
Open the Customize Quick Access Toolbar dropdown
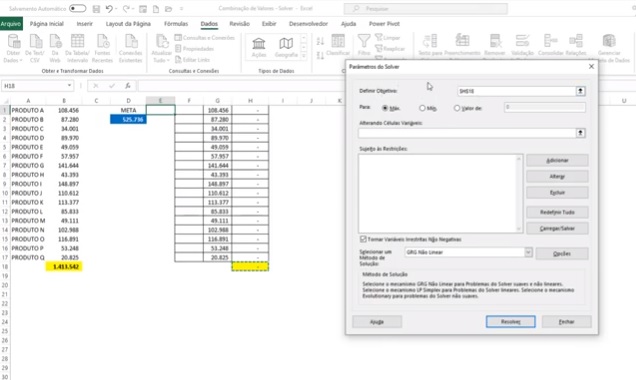click(x=181, y=9)
